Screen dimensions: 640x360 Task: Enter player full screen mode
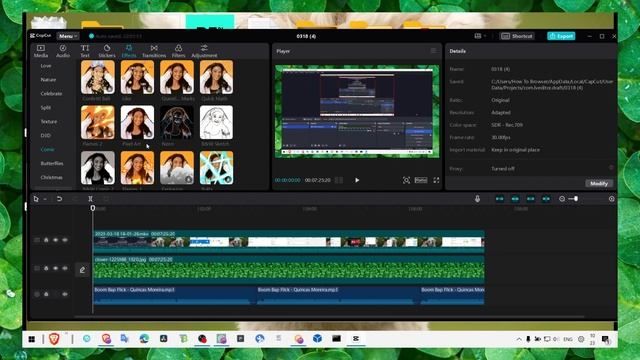click(x=436, y=180)
